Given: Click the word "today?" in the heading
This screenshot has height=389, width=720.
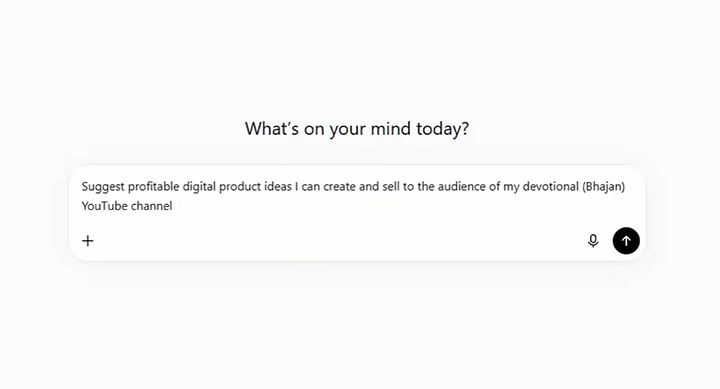Looking at the screenshot, I should point(443,129).
